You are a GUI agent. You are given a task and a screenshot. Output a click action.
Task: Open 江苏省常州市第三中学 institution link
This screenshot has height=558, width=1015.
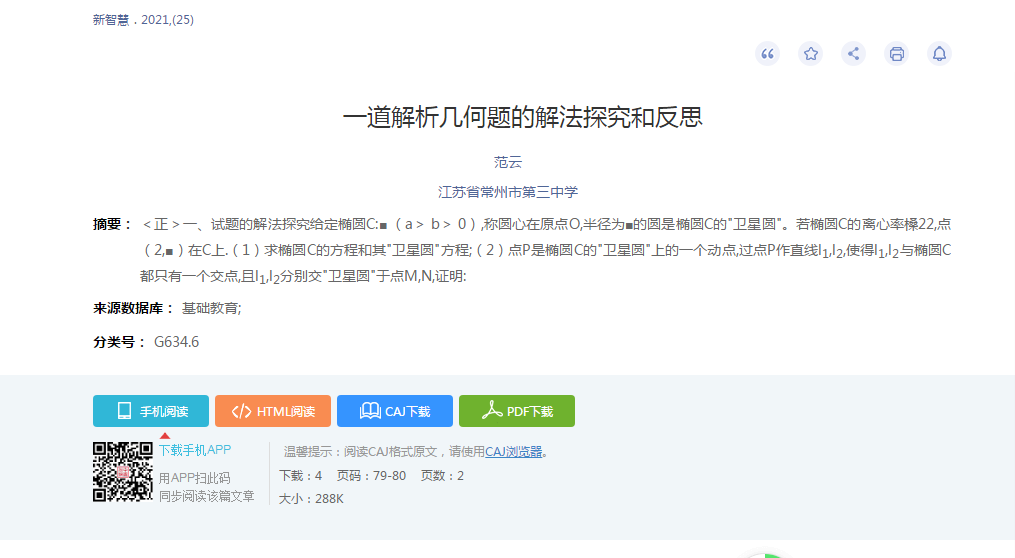click(x=508, y=192)
